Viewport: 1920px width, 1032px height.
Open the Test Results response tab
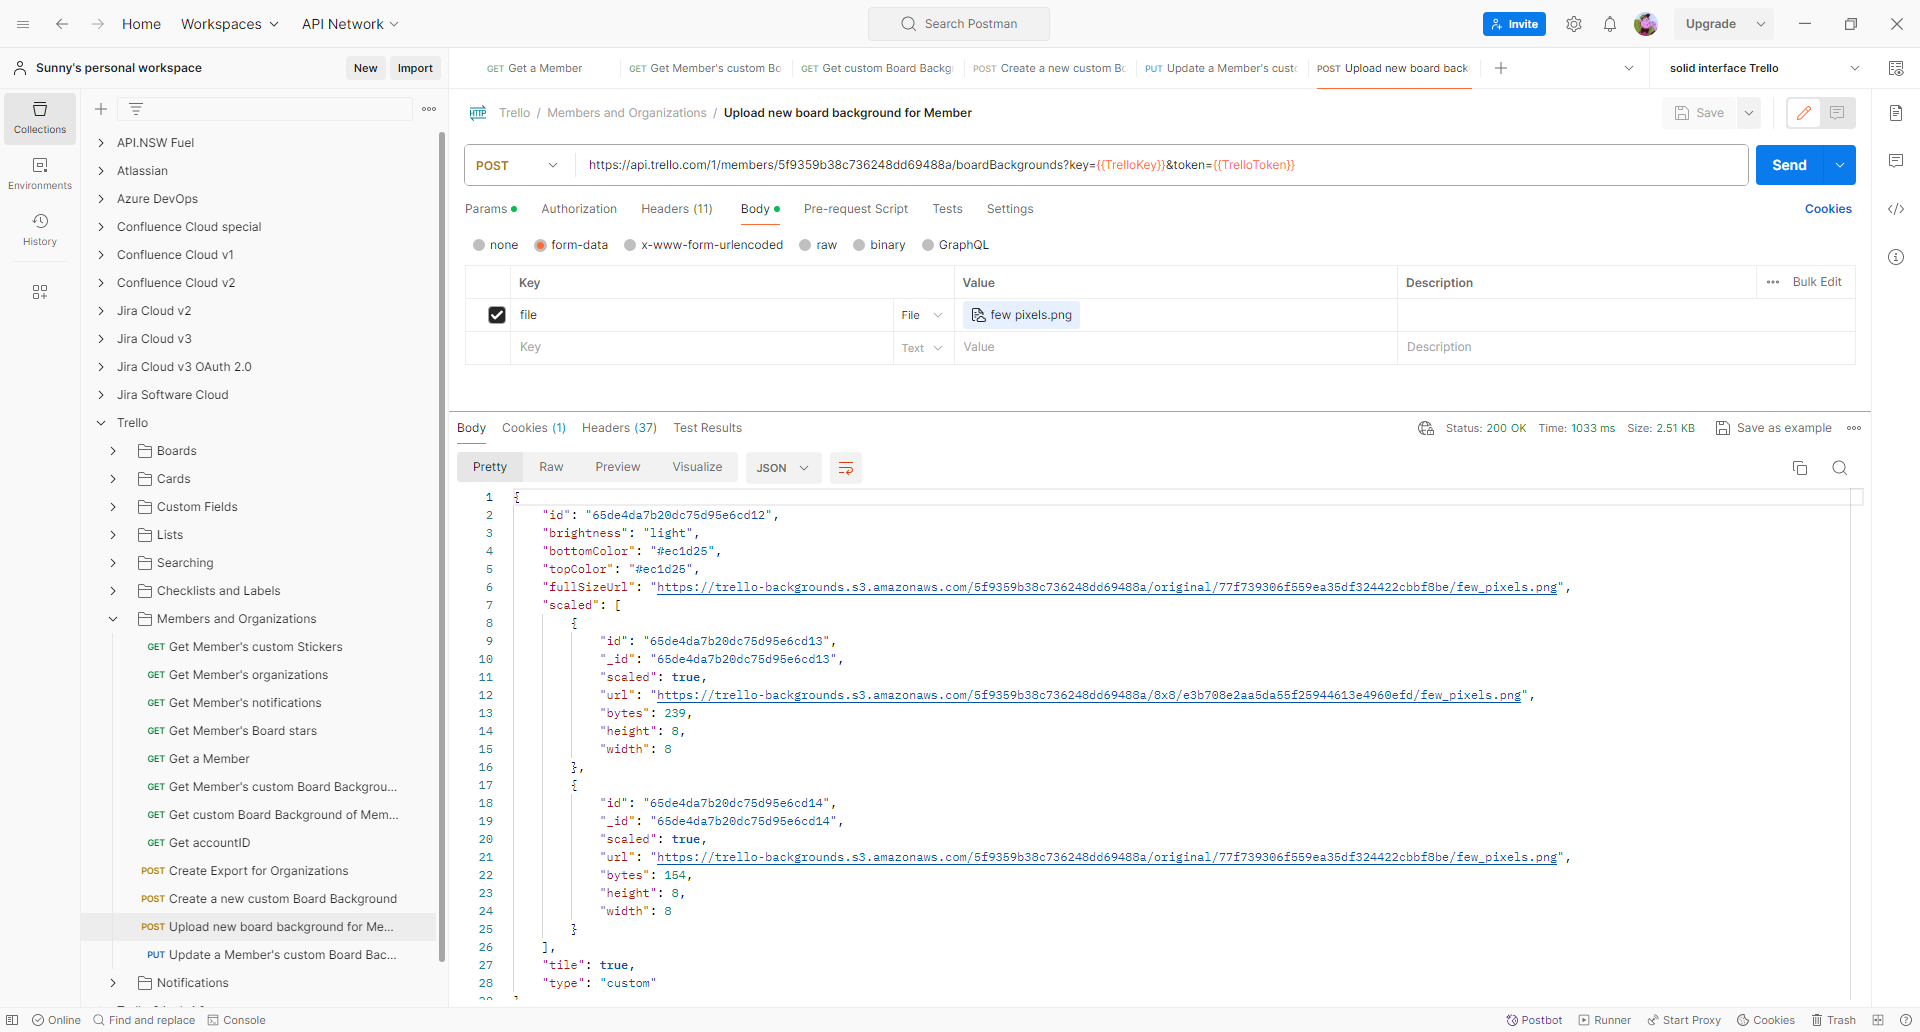708,428
